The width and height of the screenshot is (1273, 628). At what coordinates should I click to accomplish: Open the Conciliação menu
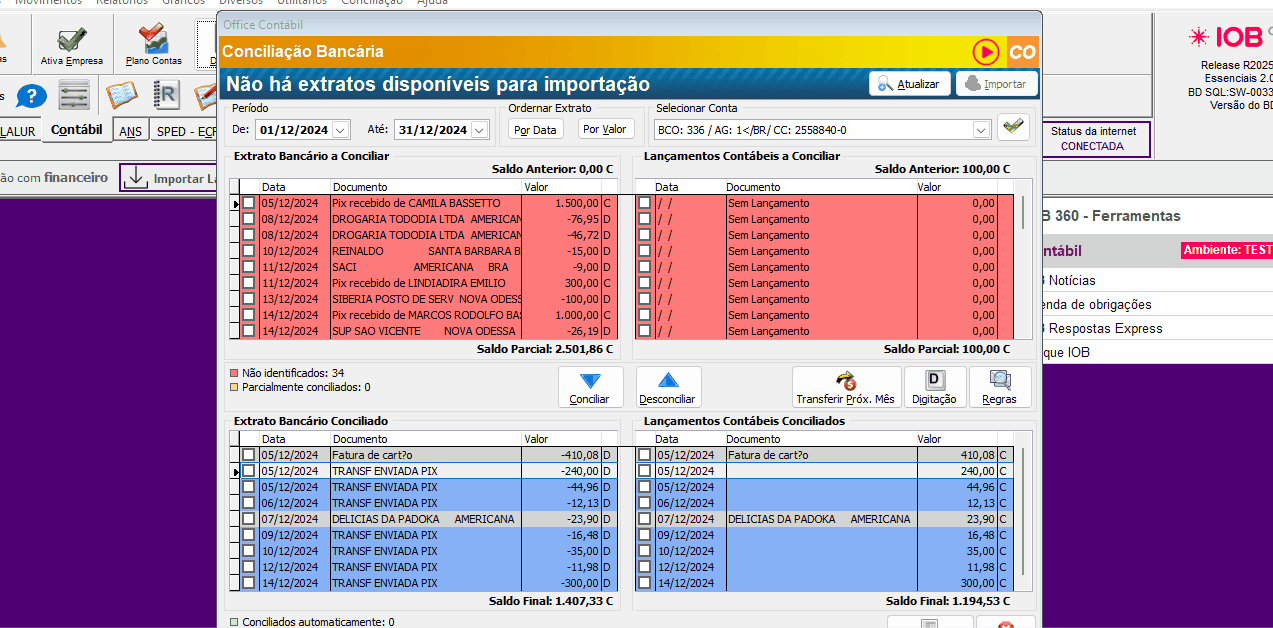point(372,2)
